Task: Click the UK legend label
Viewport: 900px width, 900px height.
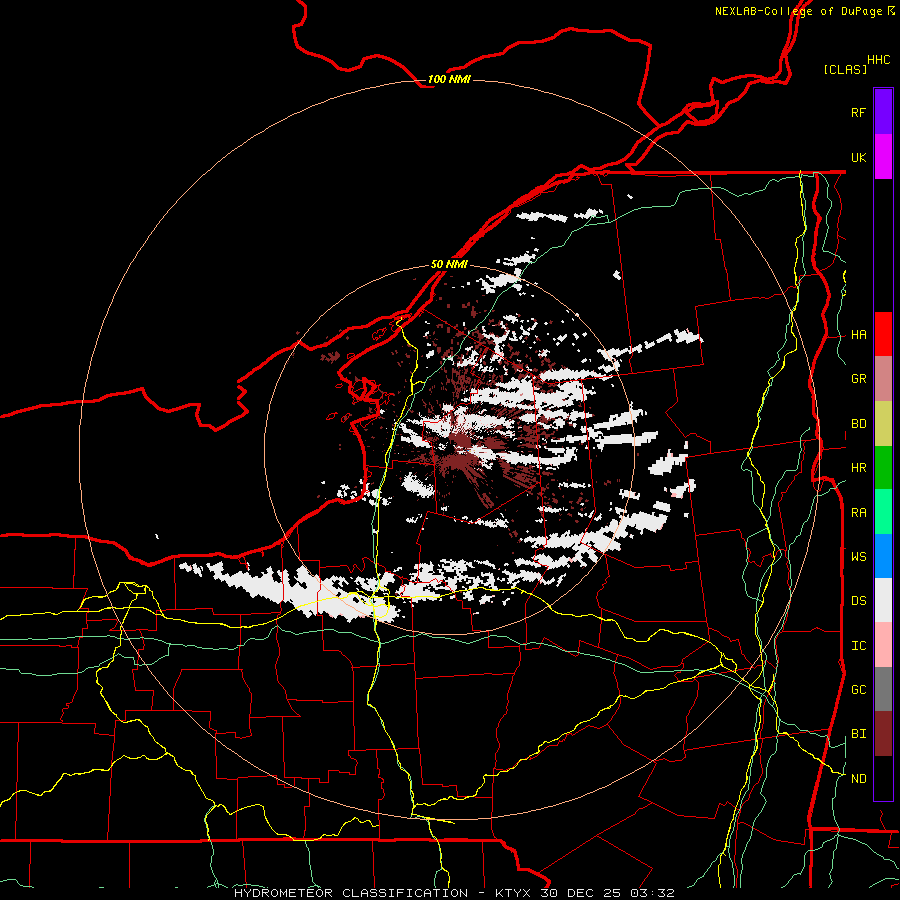Action: coord(858,157)
